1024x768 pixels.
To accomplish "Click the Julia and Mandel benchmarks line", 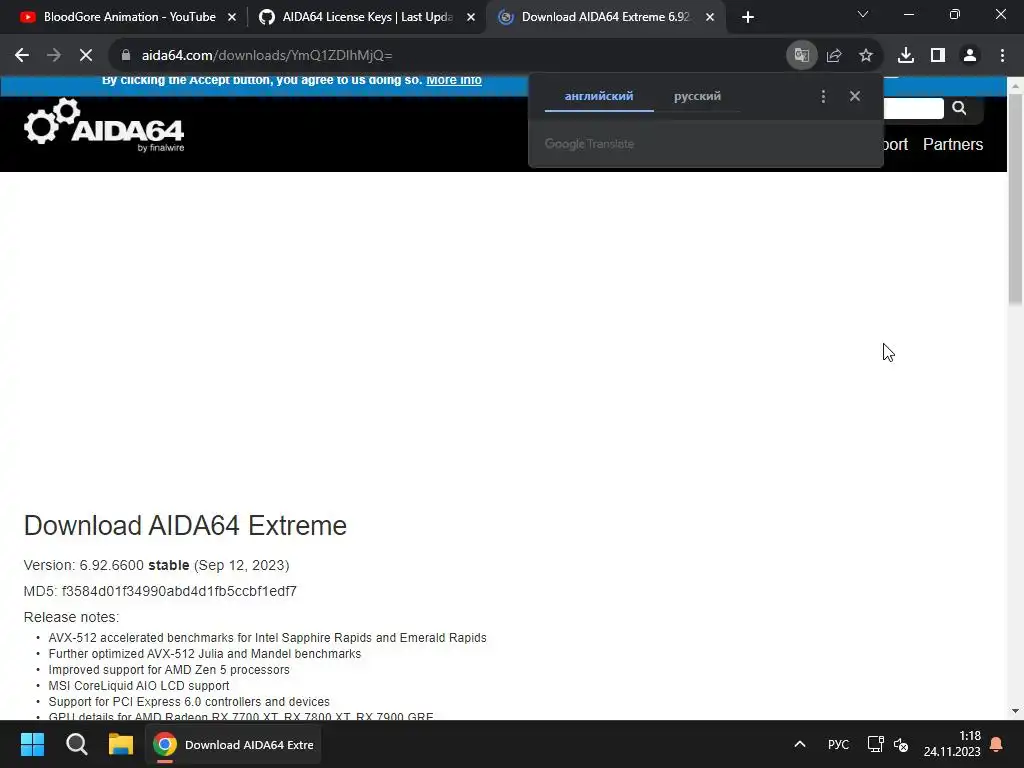I will click(x=205, y=654).
